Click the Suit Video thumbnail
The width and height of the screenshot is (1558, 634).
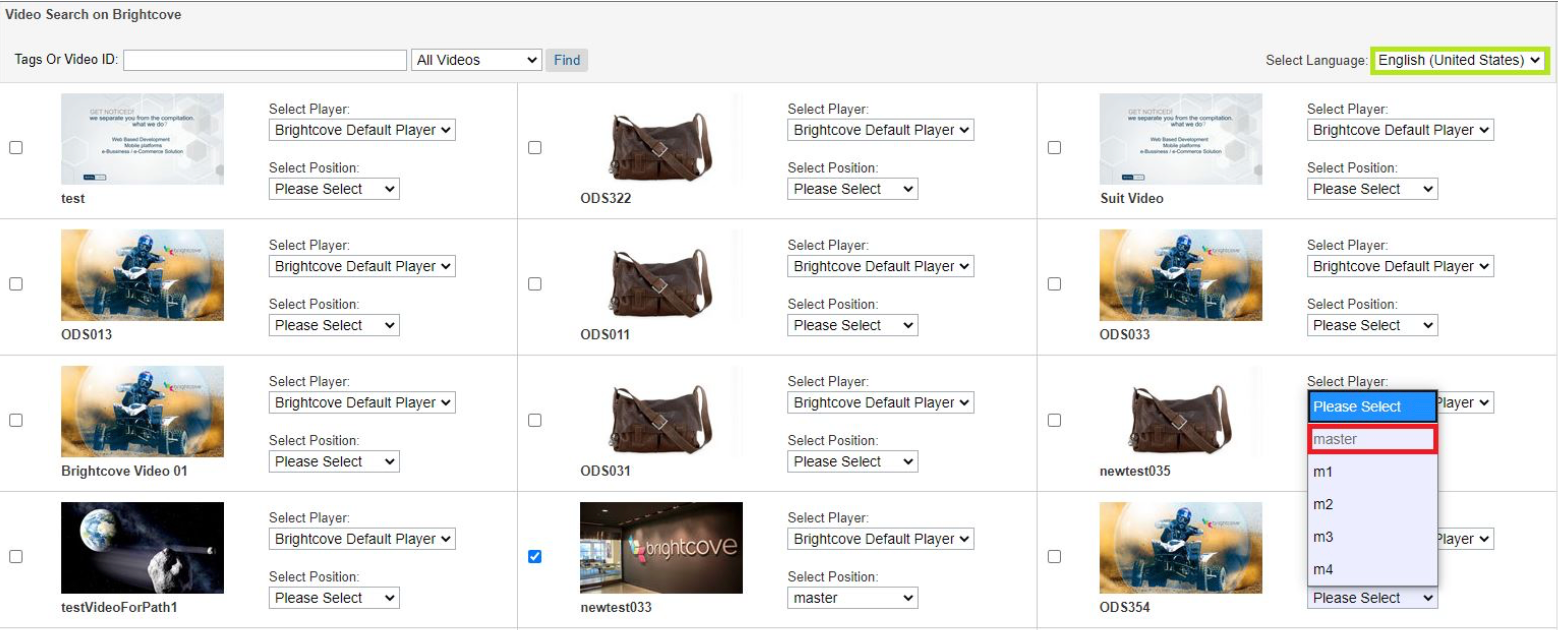pyautogui.click(x=1180, y=139)
